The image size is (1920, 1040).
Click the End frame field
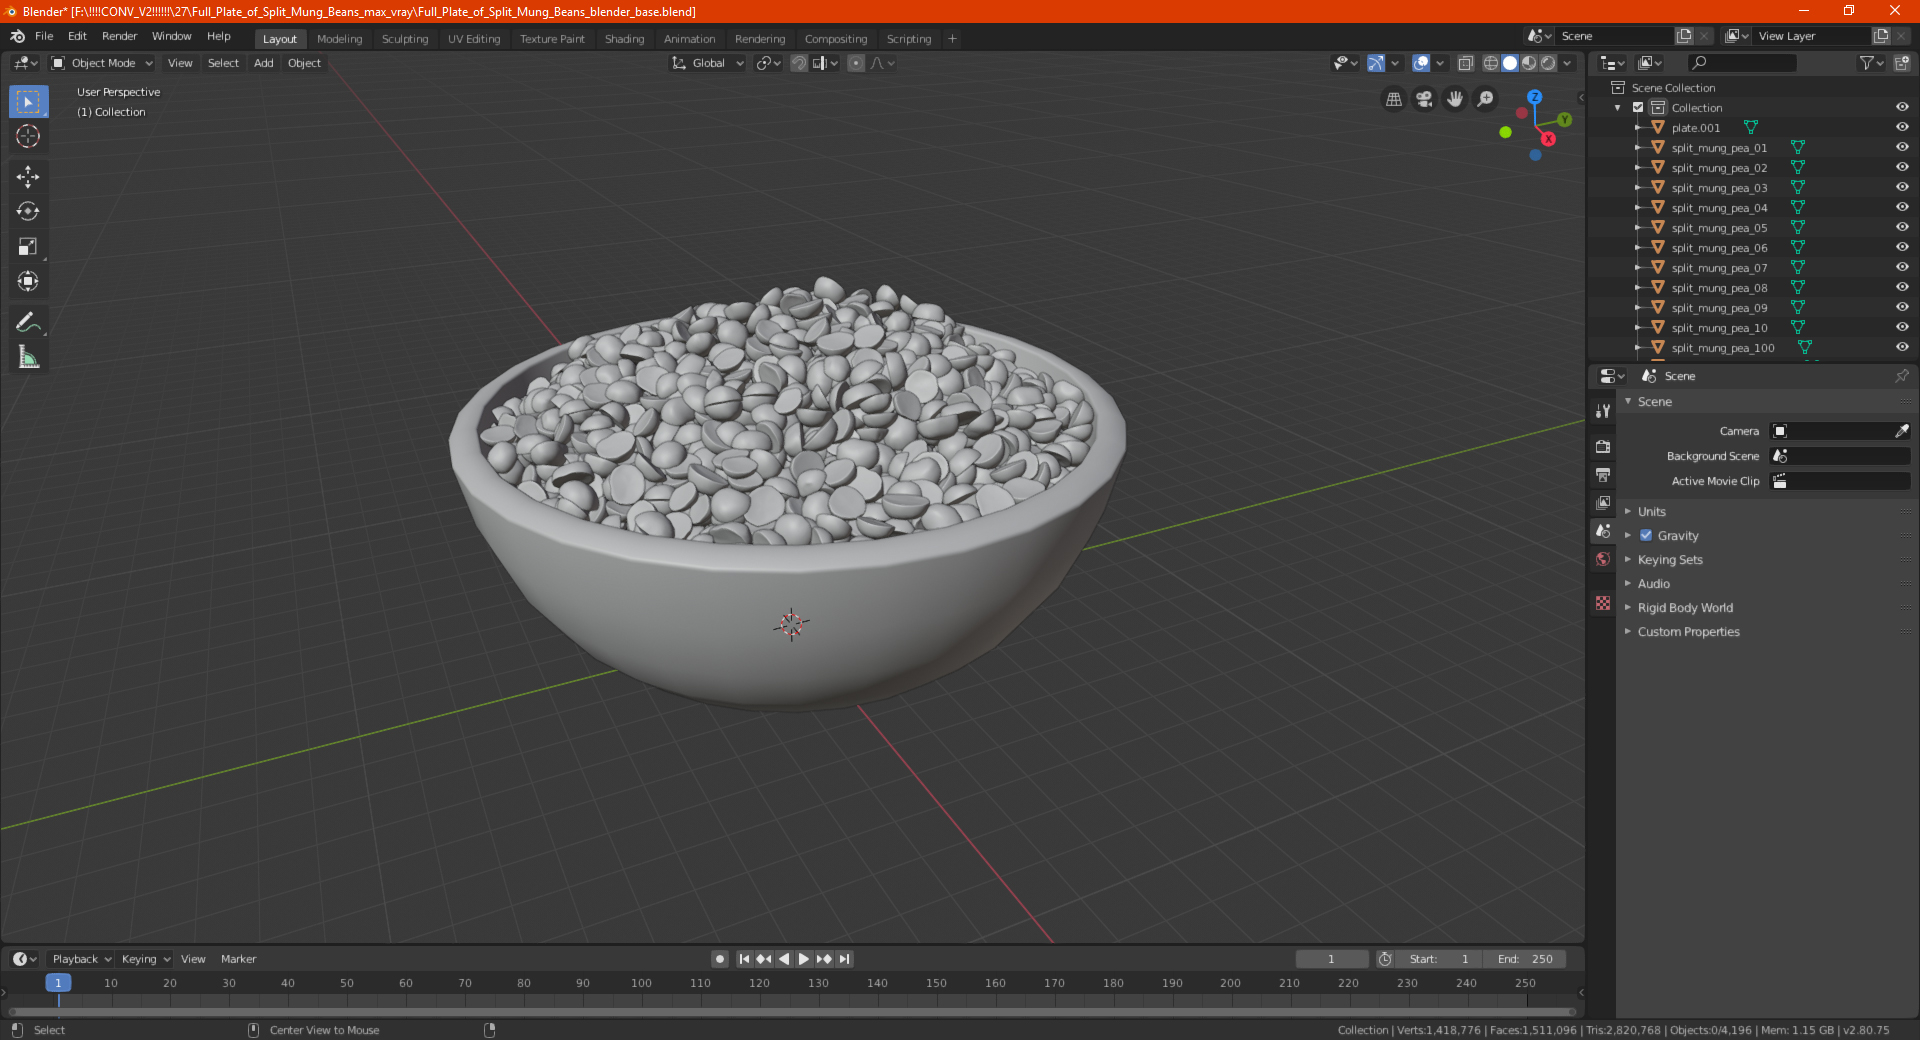pyautogui.click(x=1525, y=959)
